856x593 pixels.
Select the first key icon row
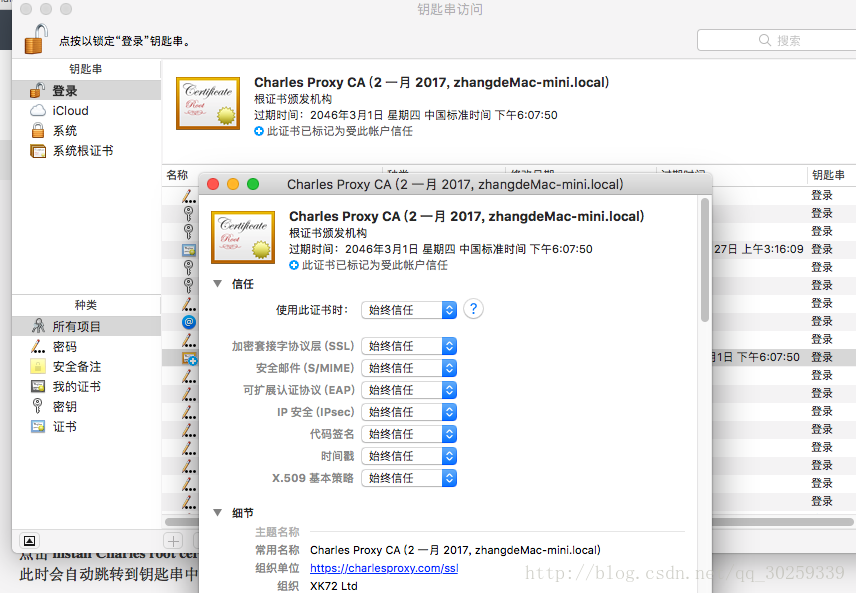188,213
